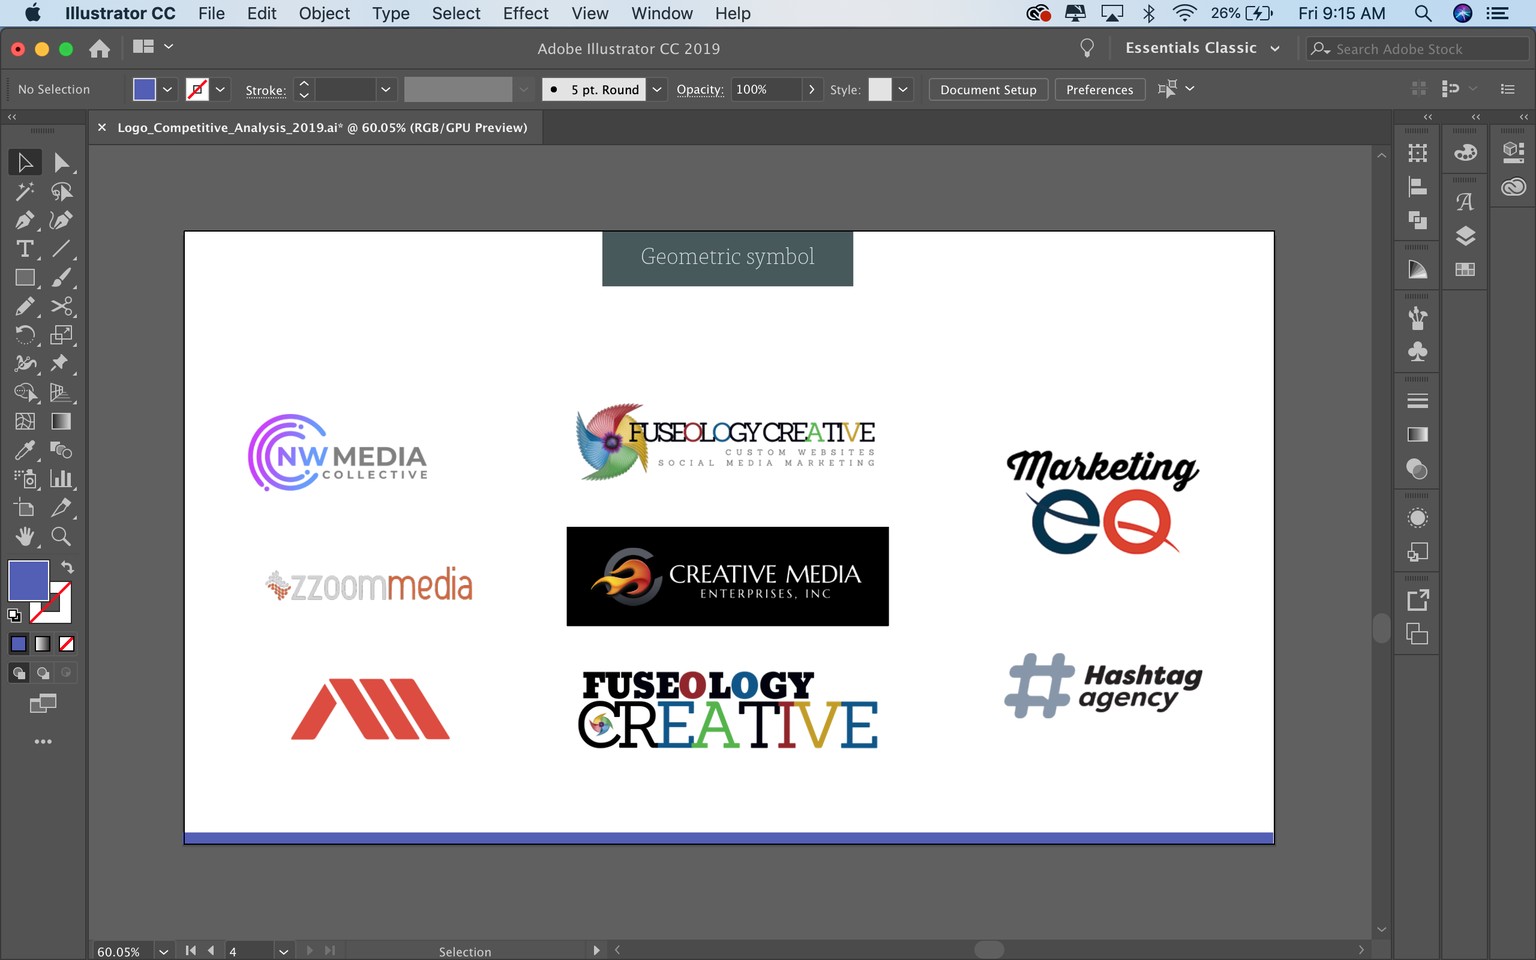
Task: Select the Type tool
Action: tap(25, 249)
